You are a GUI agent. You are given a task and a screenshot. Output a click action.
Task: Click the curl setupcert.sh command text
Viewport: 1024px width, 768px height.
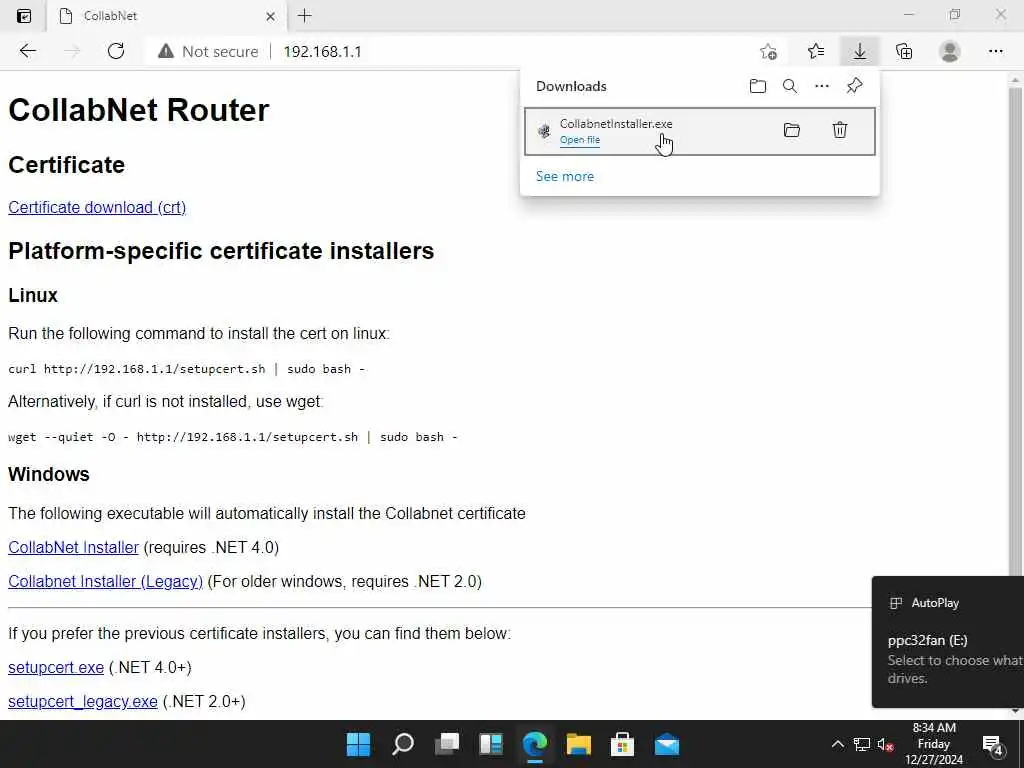click(x=186, y=369)
